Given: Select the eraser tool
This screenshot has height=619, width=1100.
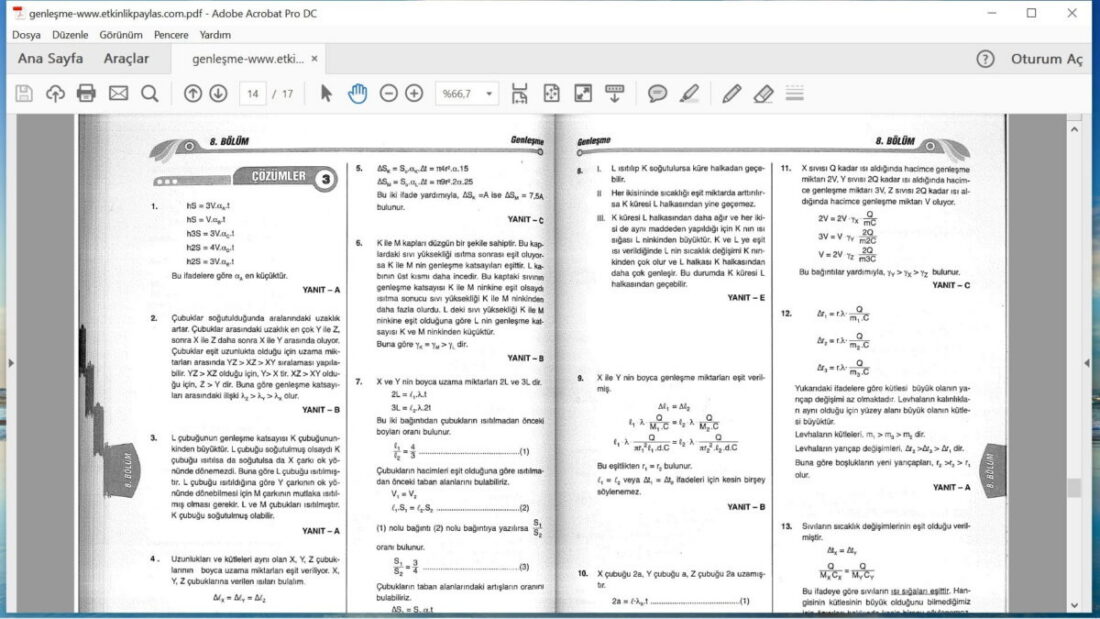Looking at the screenshot, I should tap(763, 93).
